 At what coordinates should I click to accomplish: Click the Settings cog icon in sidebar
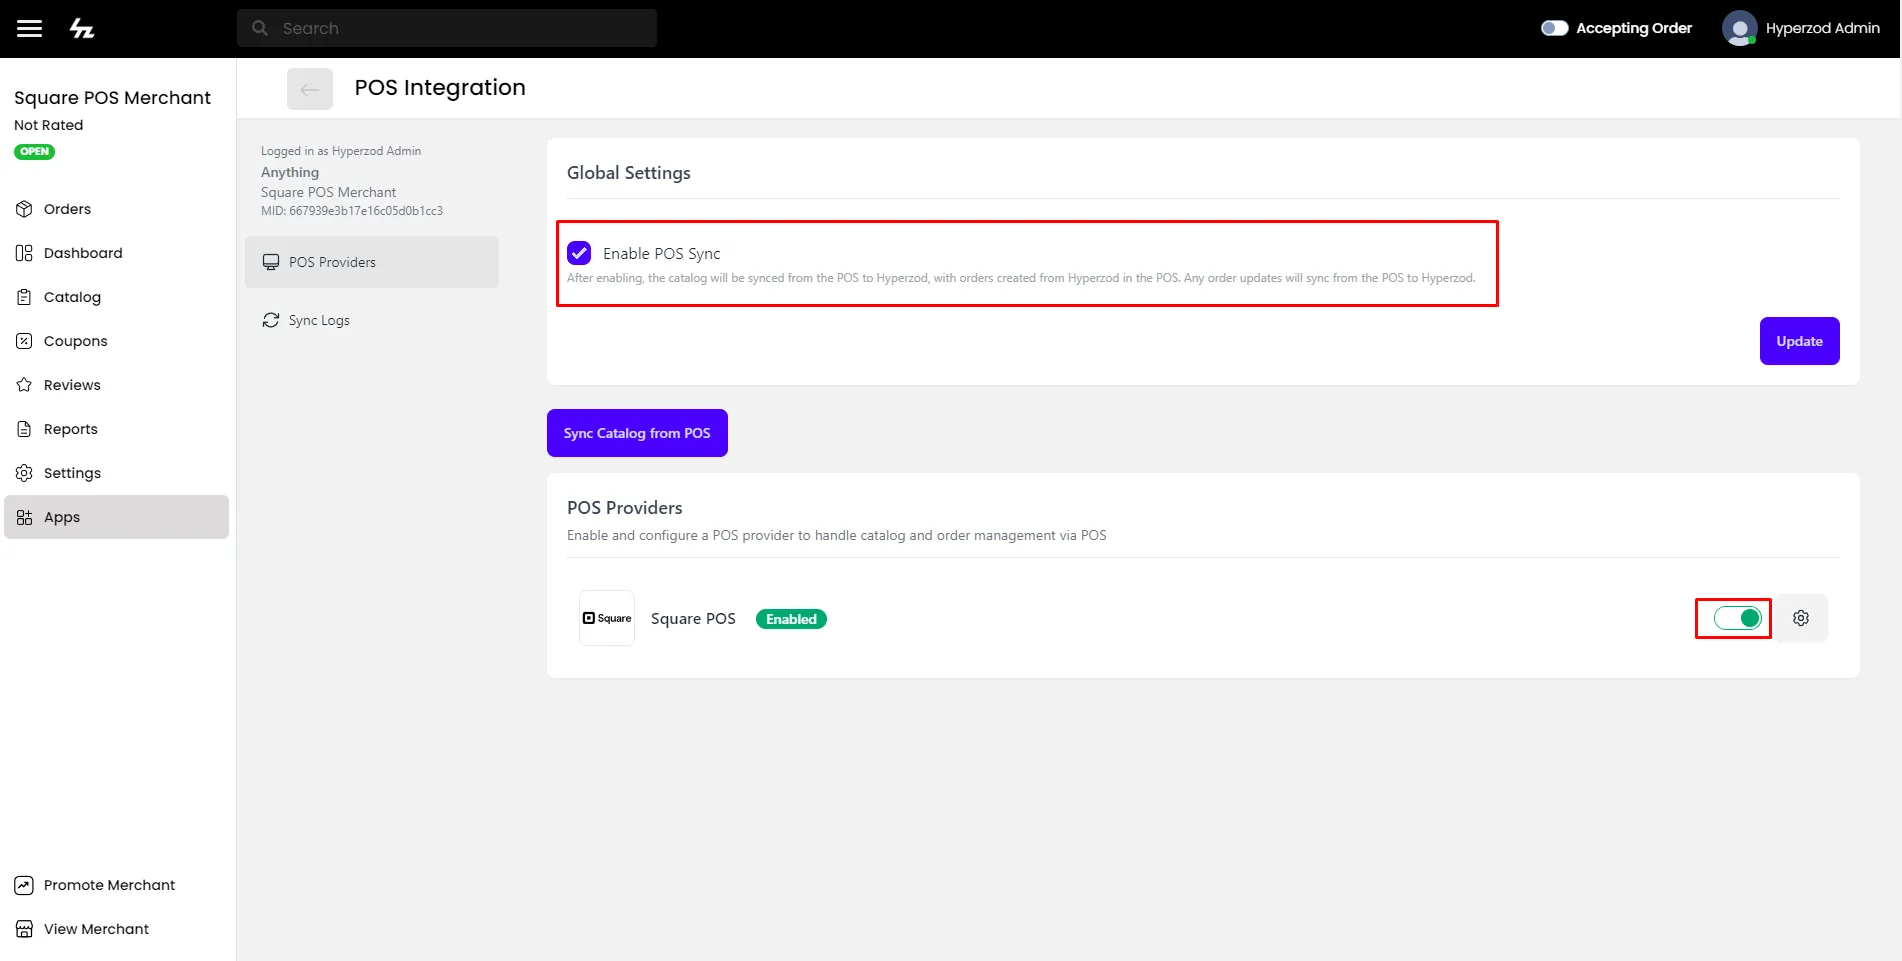[24, 473]
